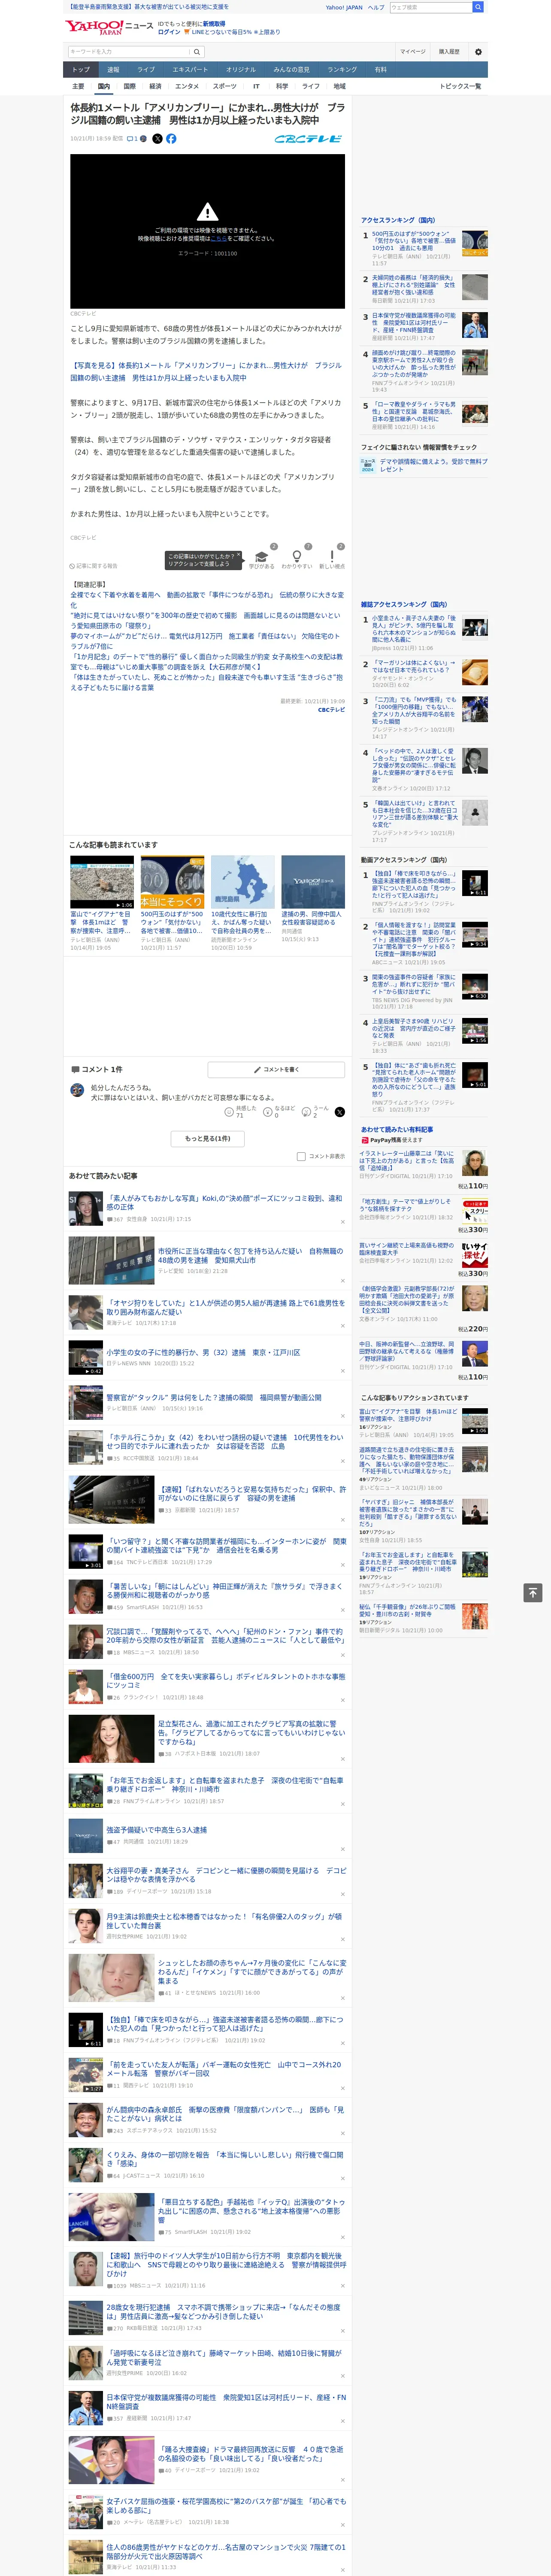This screenshot has width=551, height=2576.
Task: Open the 速報 navigation tab
Action: pyautogui.click(x=113, y=70)
